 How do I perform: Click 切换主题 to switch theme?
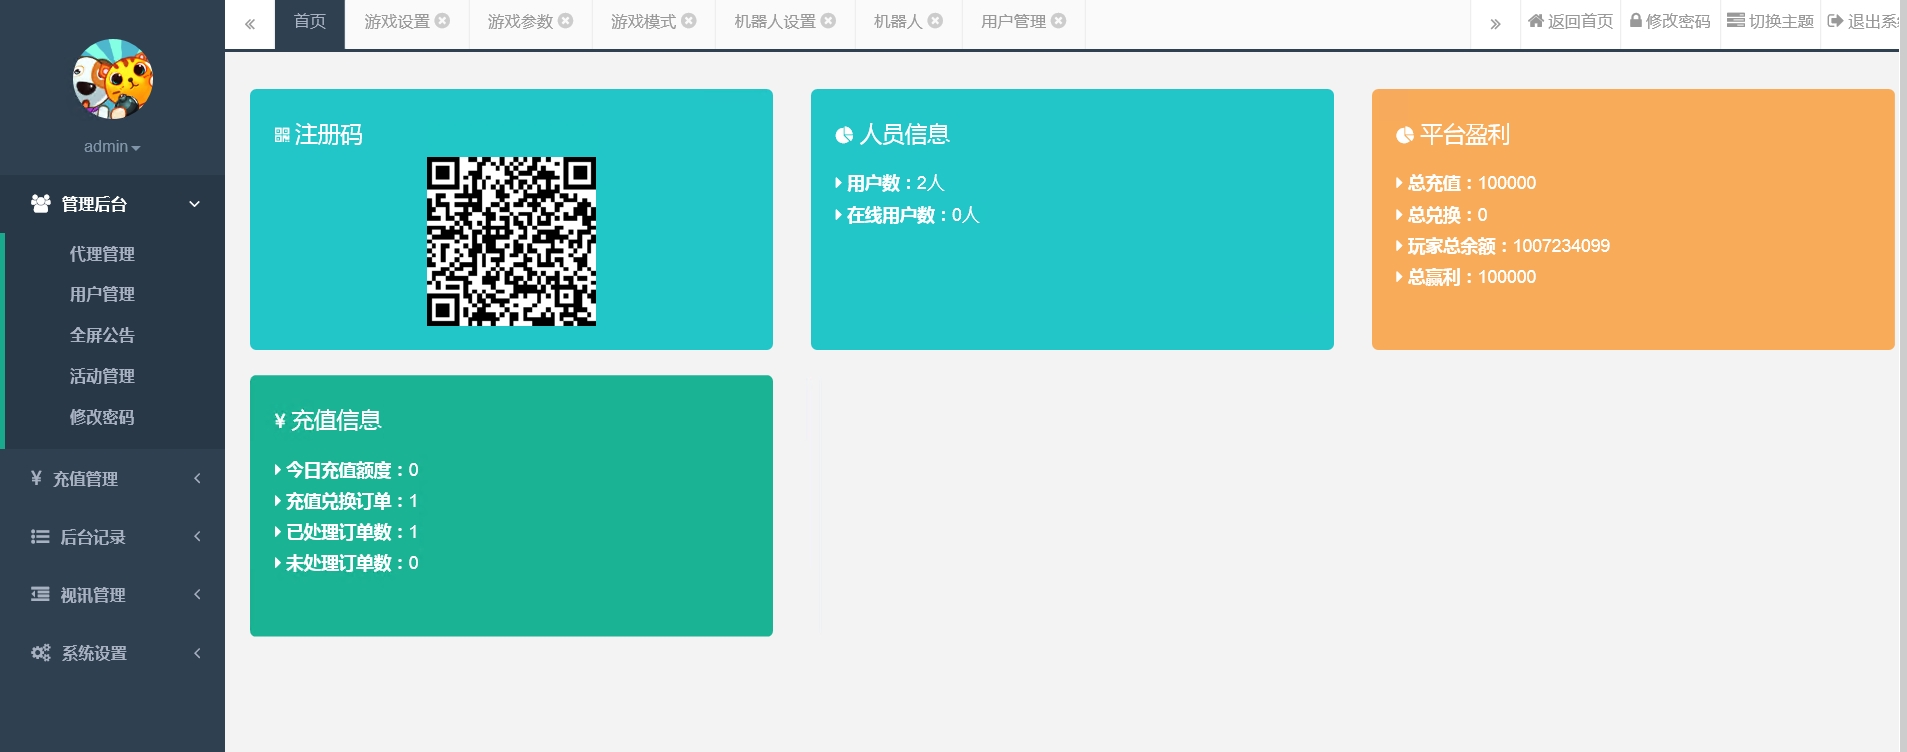tap(1770, 22)
